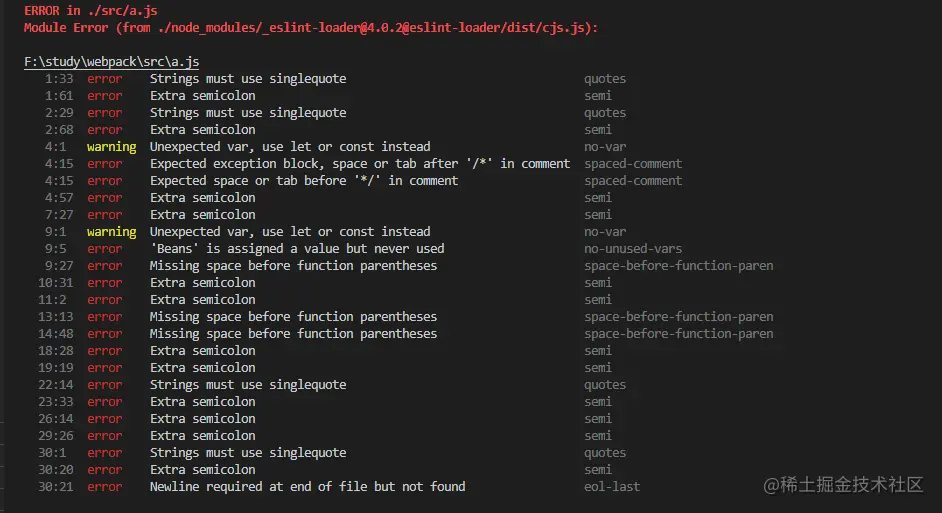Click the eol-last rule name
Screen dimensions: 942x513
[612, 487]
